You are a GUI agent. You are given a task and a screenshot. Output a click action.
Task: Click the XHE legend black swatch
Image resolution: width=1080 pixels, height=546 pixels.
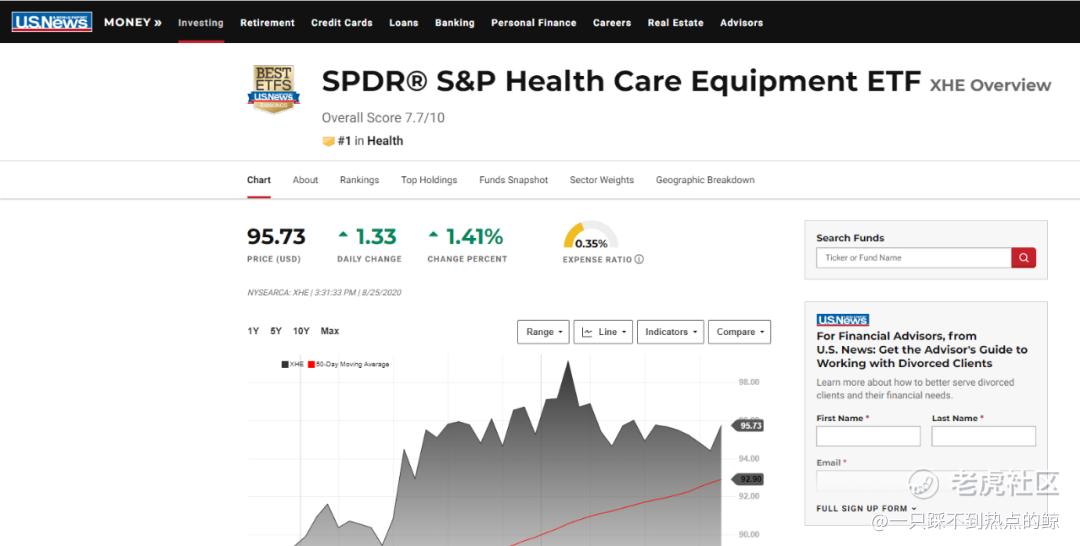point(284,364)
